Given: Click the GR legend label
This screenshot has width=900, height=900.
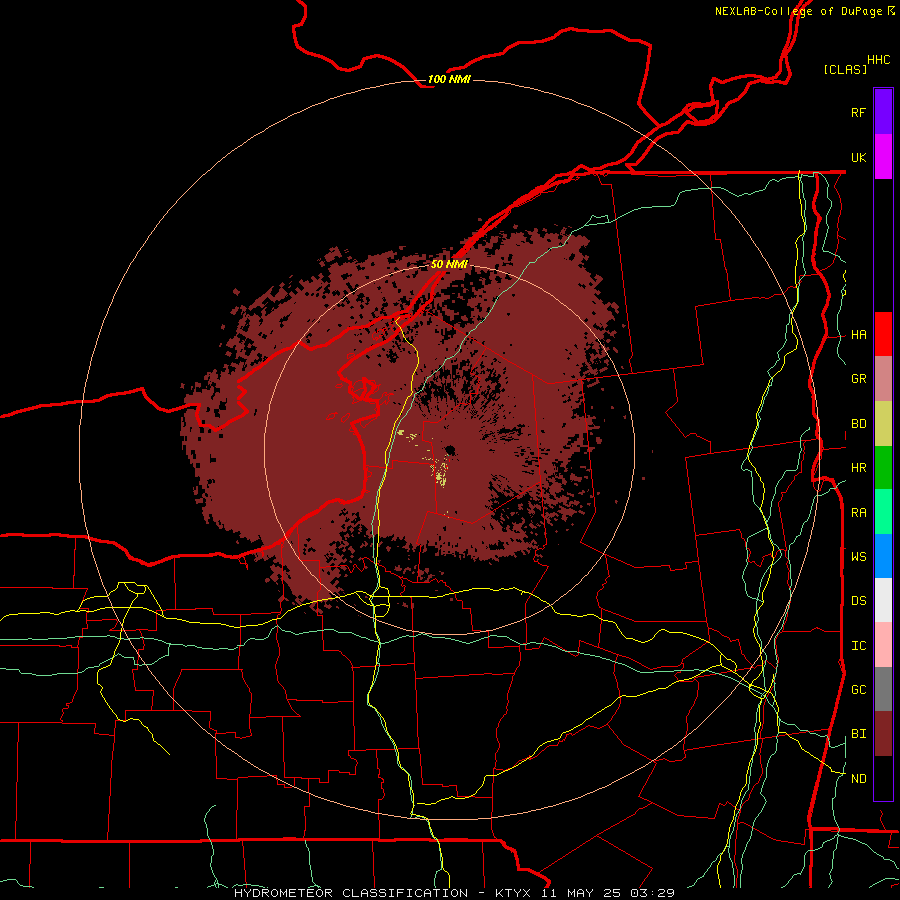Looking at the screenshot, I should click(858, 379).
